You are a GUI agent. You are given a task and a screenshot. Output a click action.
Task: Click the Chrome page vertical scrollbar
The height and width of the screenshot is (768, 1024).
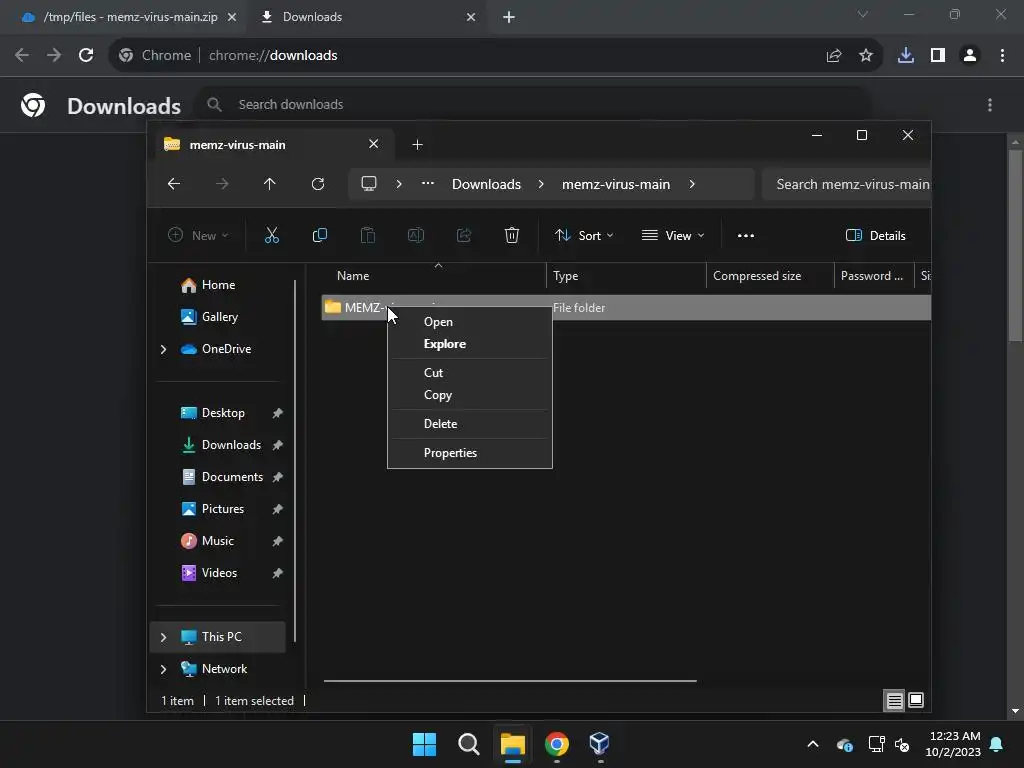(x=1015, y=245)
